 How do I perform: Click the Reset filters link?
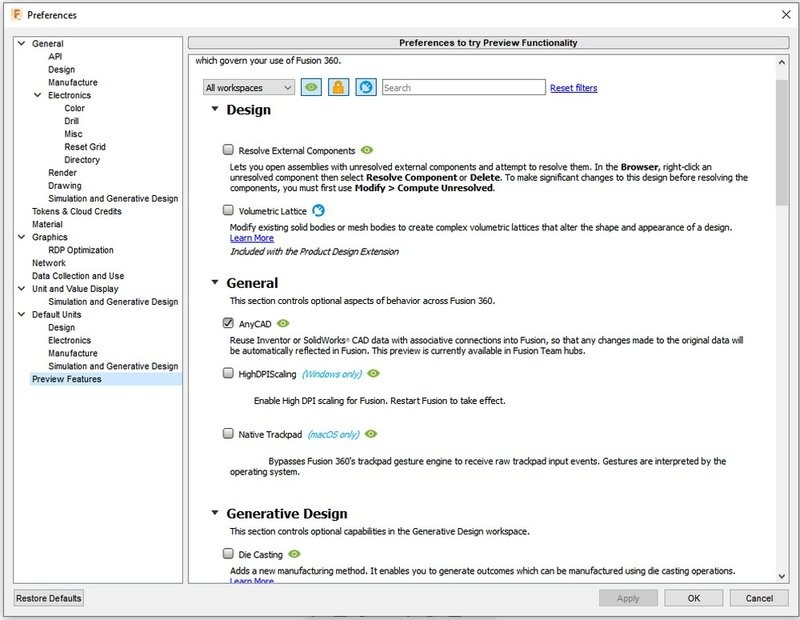click(573, 88)
